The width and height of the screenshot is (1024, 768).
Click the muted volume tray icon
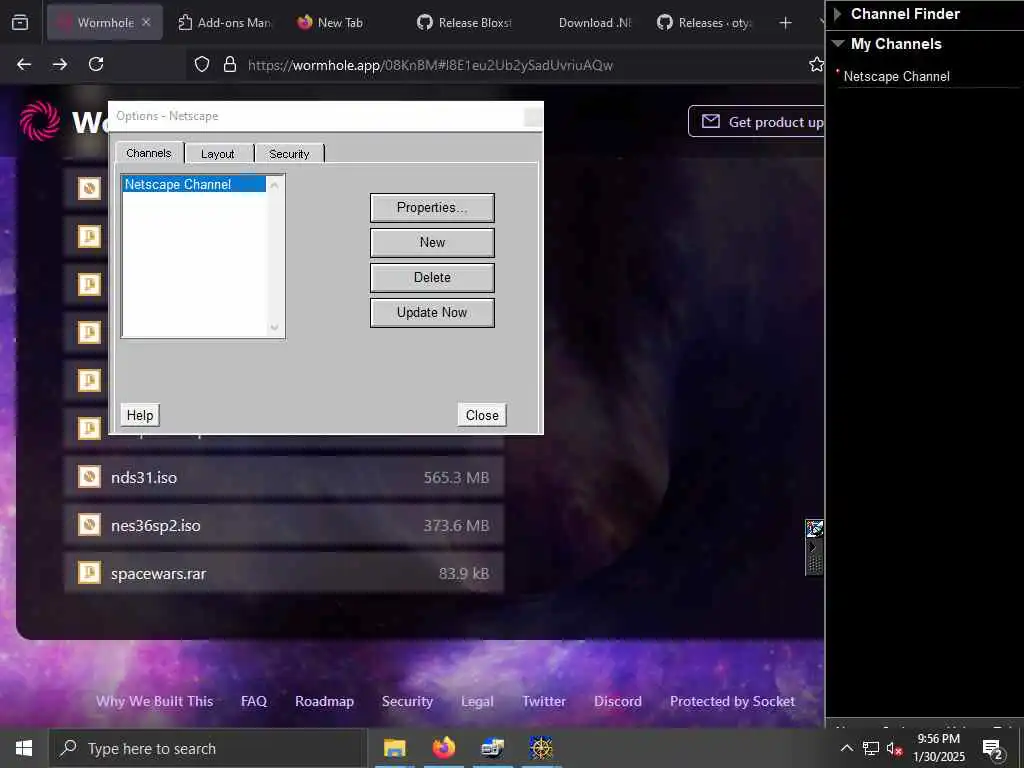click(x=894, y=748)
